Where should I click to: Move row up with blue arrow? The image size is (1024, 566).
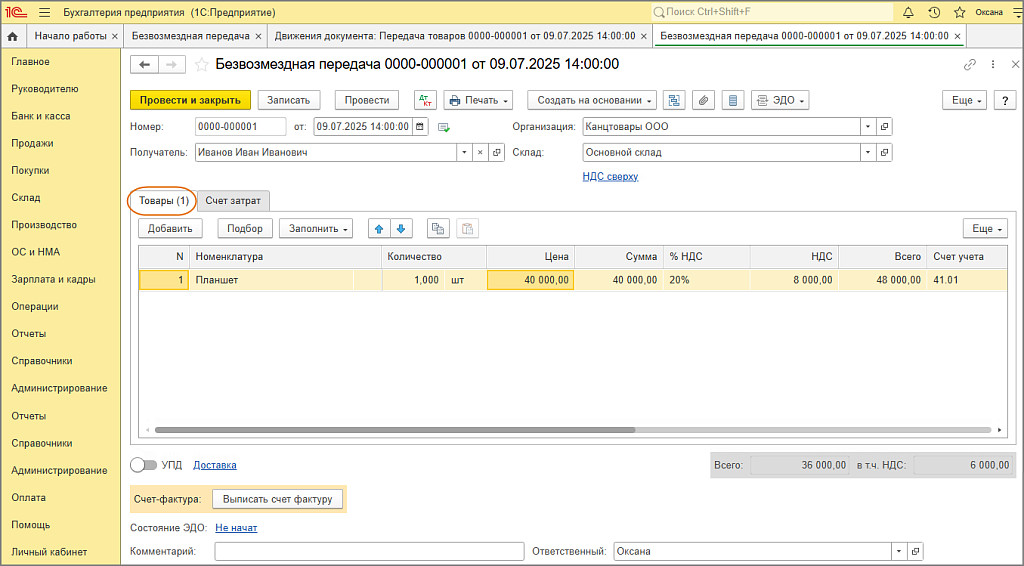click(379, 228)
